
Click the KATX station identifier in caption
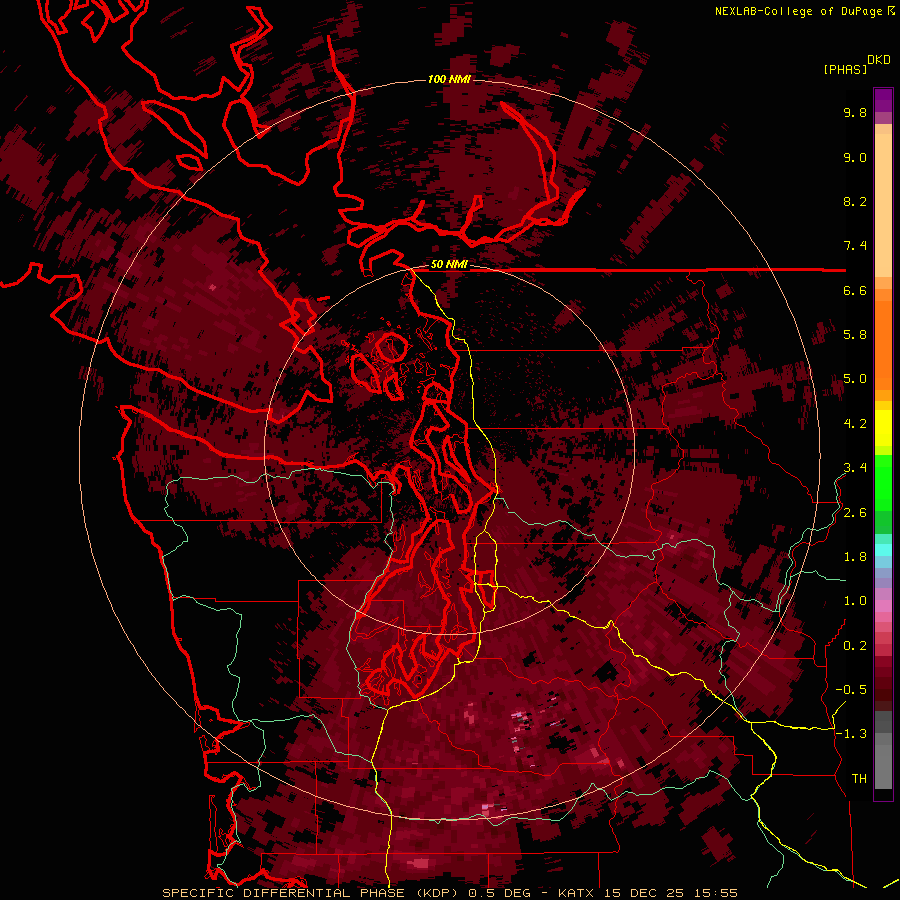[x=577, y=893]
